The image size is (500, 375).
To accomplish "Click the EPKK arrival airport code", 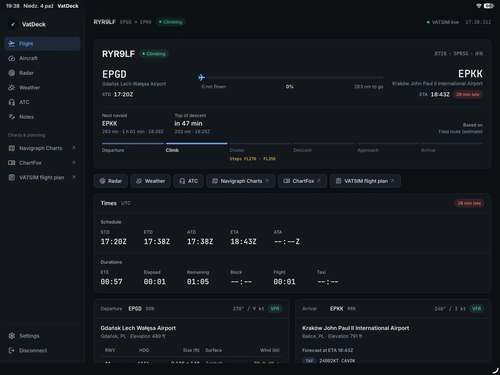I will [x=470, y=74].
